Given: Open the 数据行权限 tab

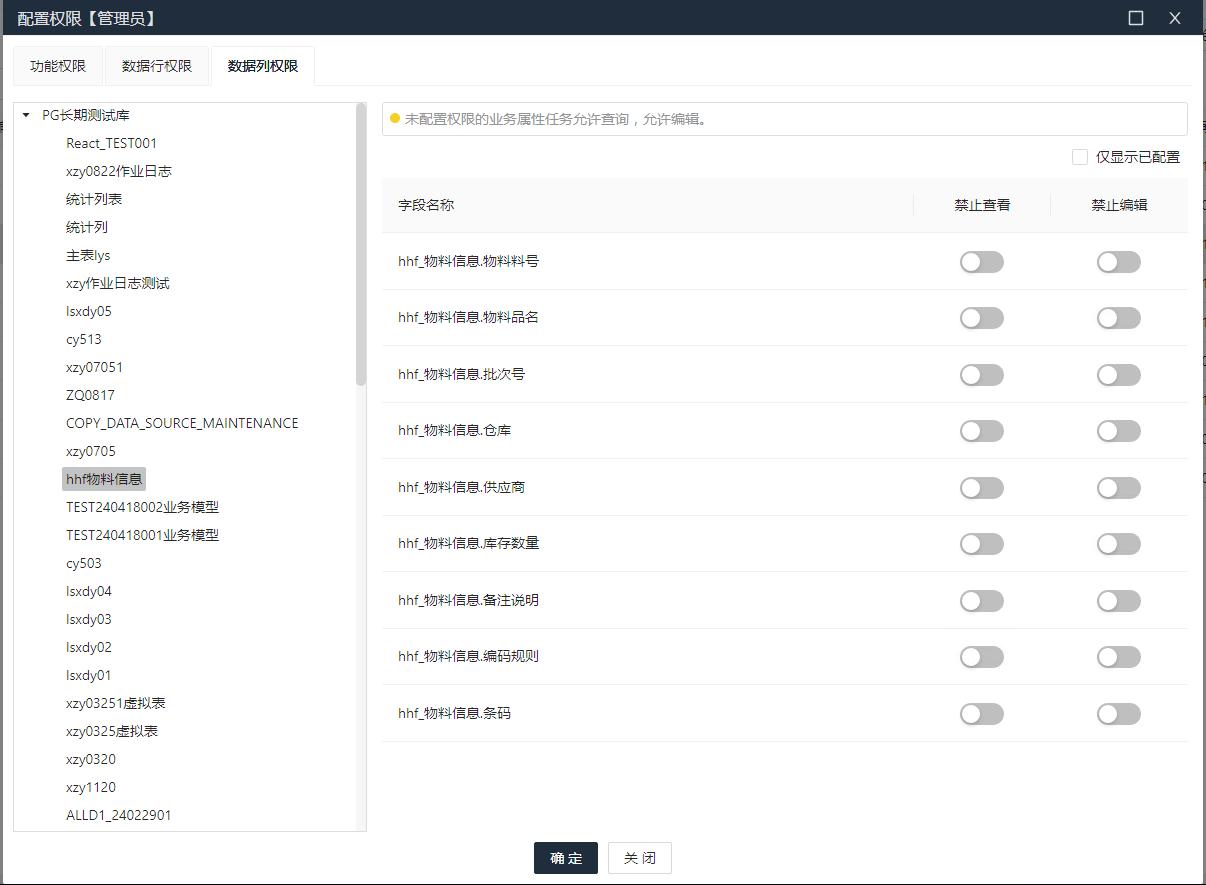Looking at the screenshot, I should (x=157, y=66).
